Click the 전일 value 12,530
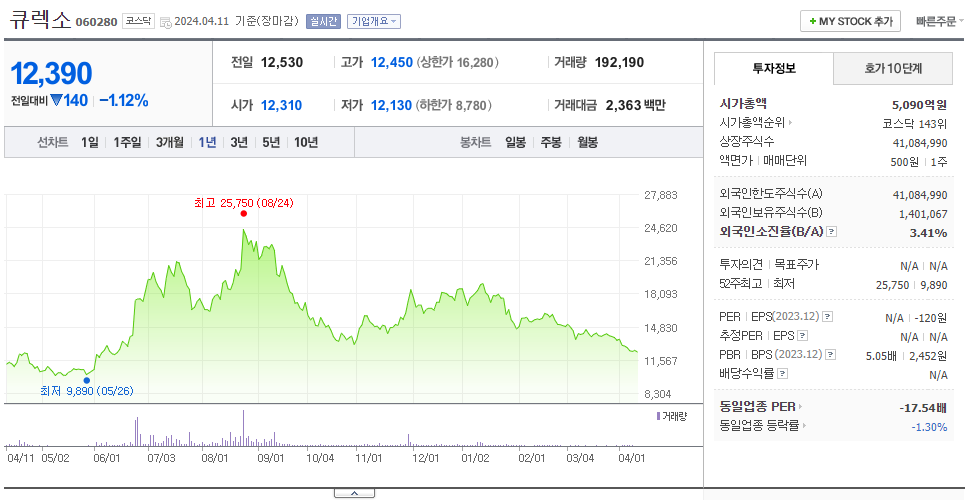Image resolution: width=968 pixels, height=500 pixels. 282,62
